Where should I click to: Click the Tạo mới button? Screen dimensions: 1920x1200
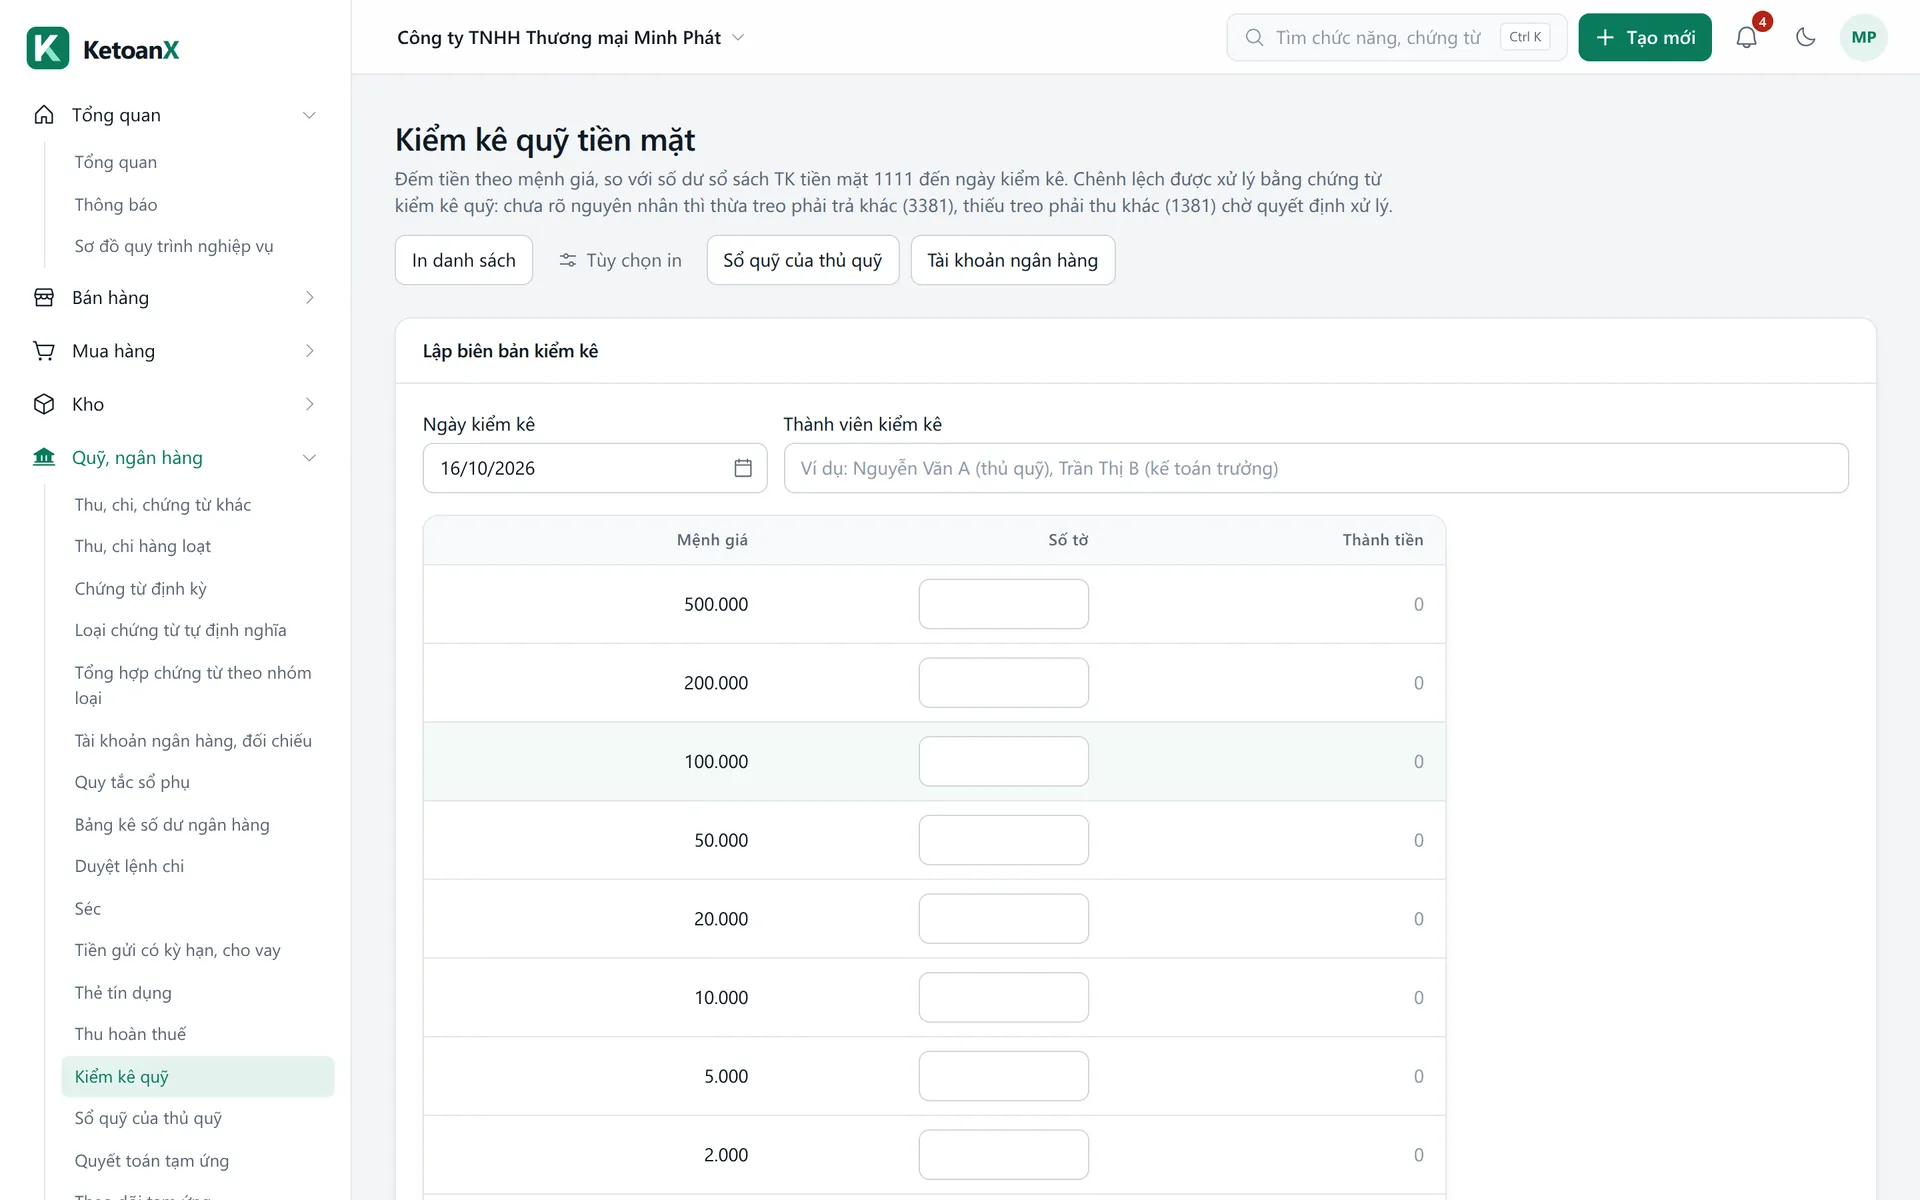coord(1645,37)
